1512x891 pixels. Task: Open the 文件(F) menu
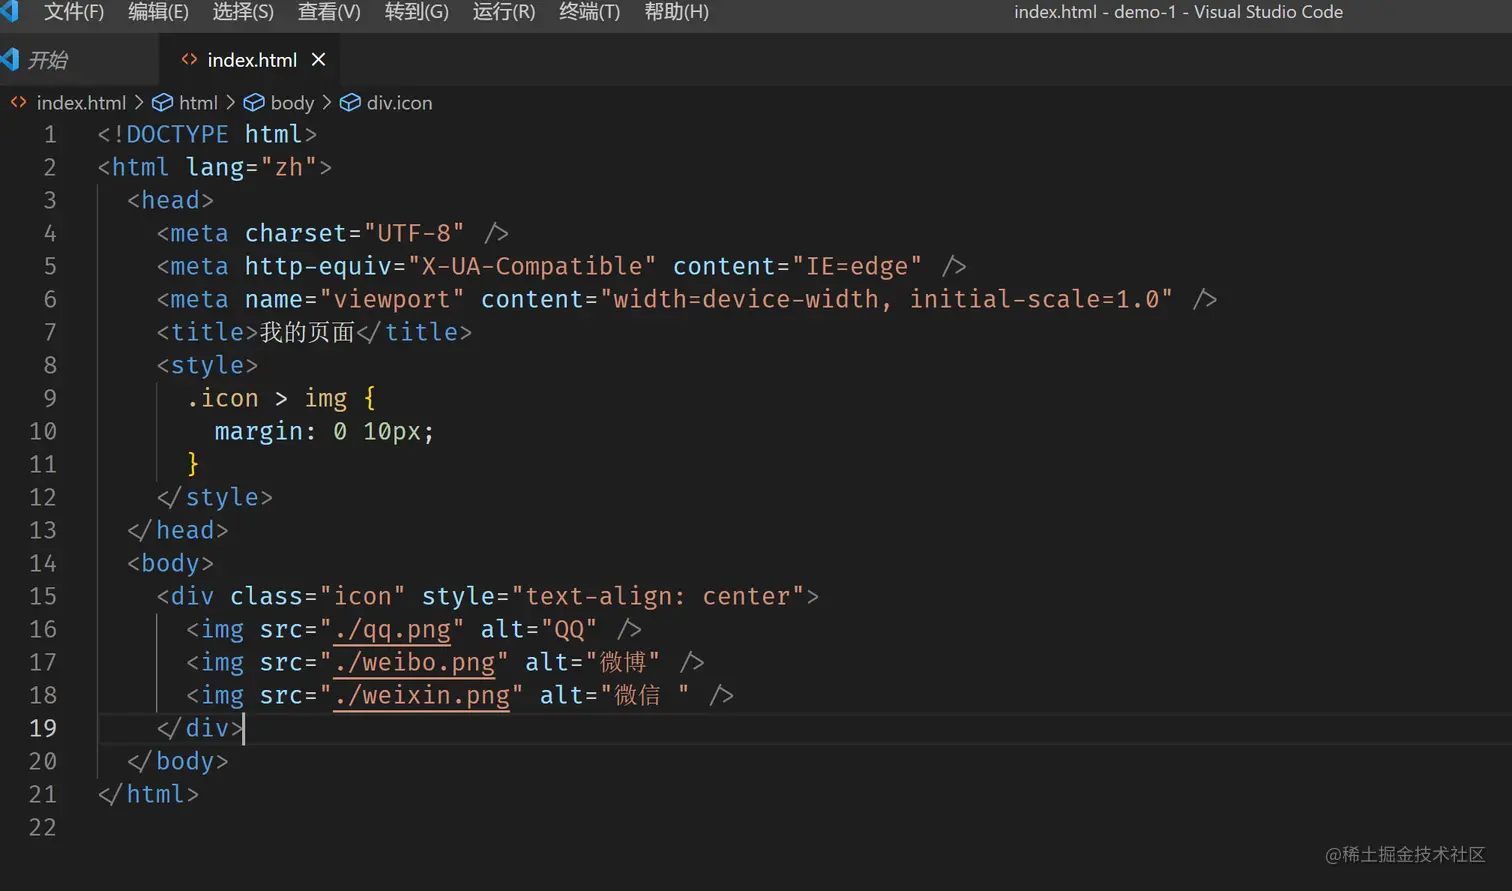pyautogui.click(x=74, y=12)
